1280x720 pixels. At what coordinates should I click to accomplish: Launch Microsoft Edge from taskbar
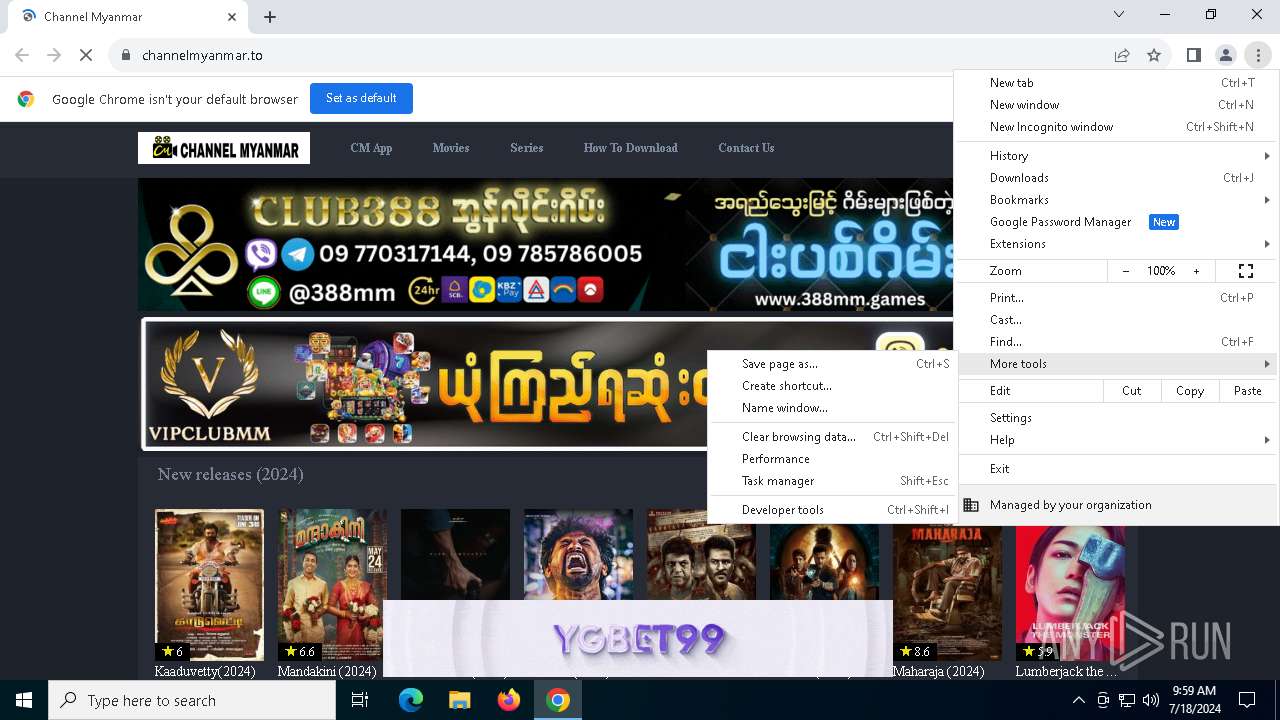tap(411, 700)
